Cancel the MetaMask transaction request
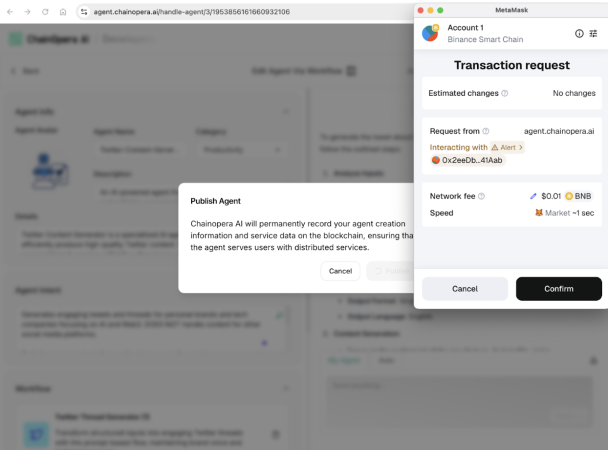Screen dimensions: 608x450 465,289
